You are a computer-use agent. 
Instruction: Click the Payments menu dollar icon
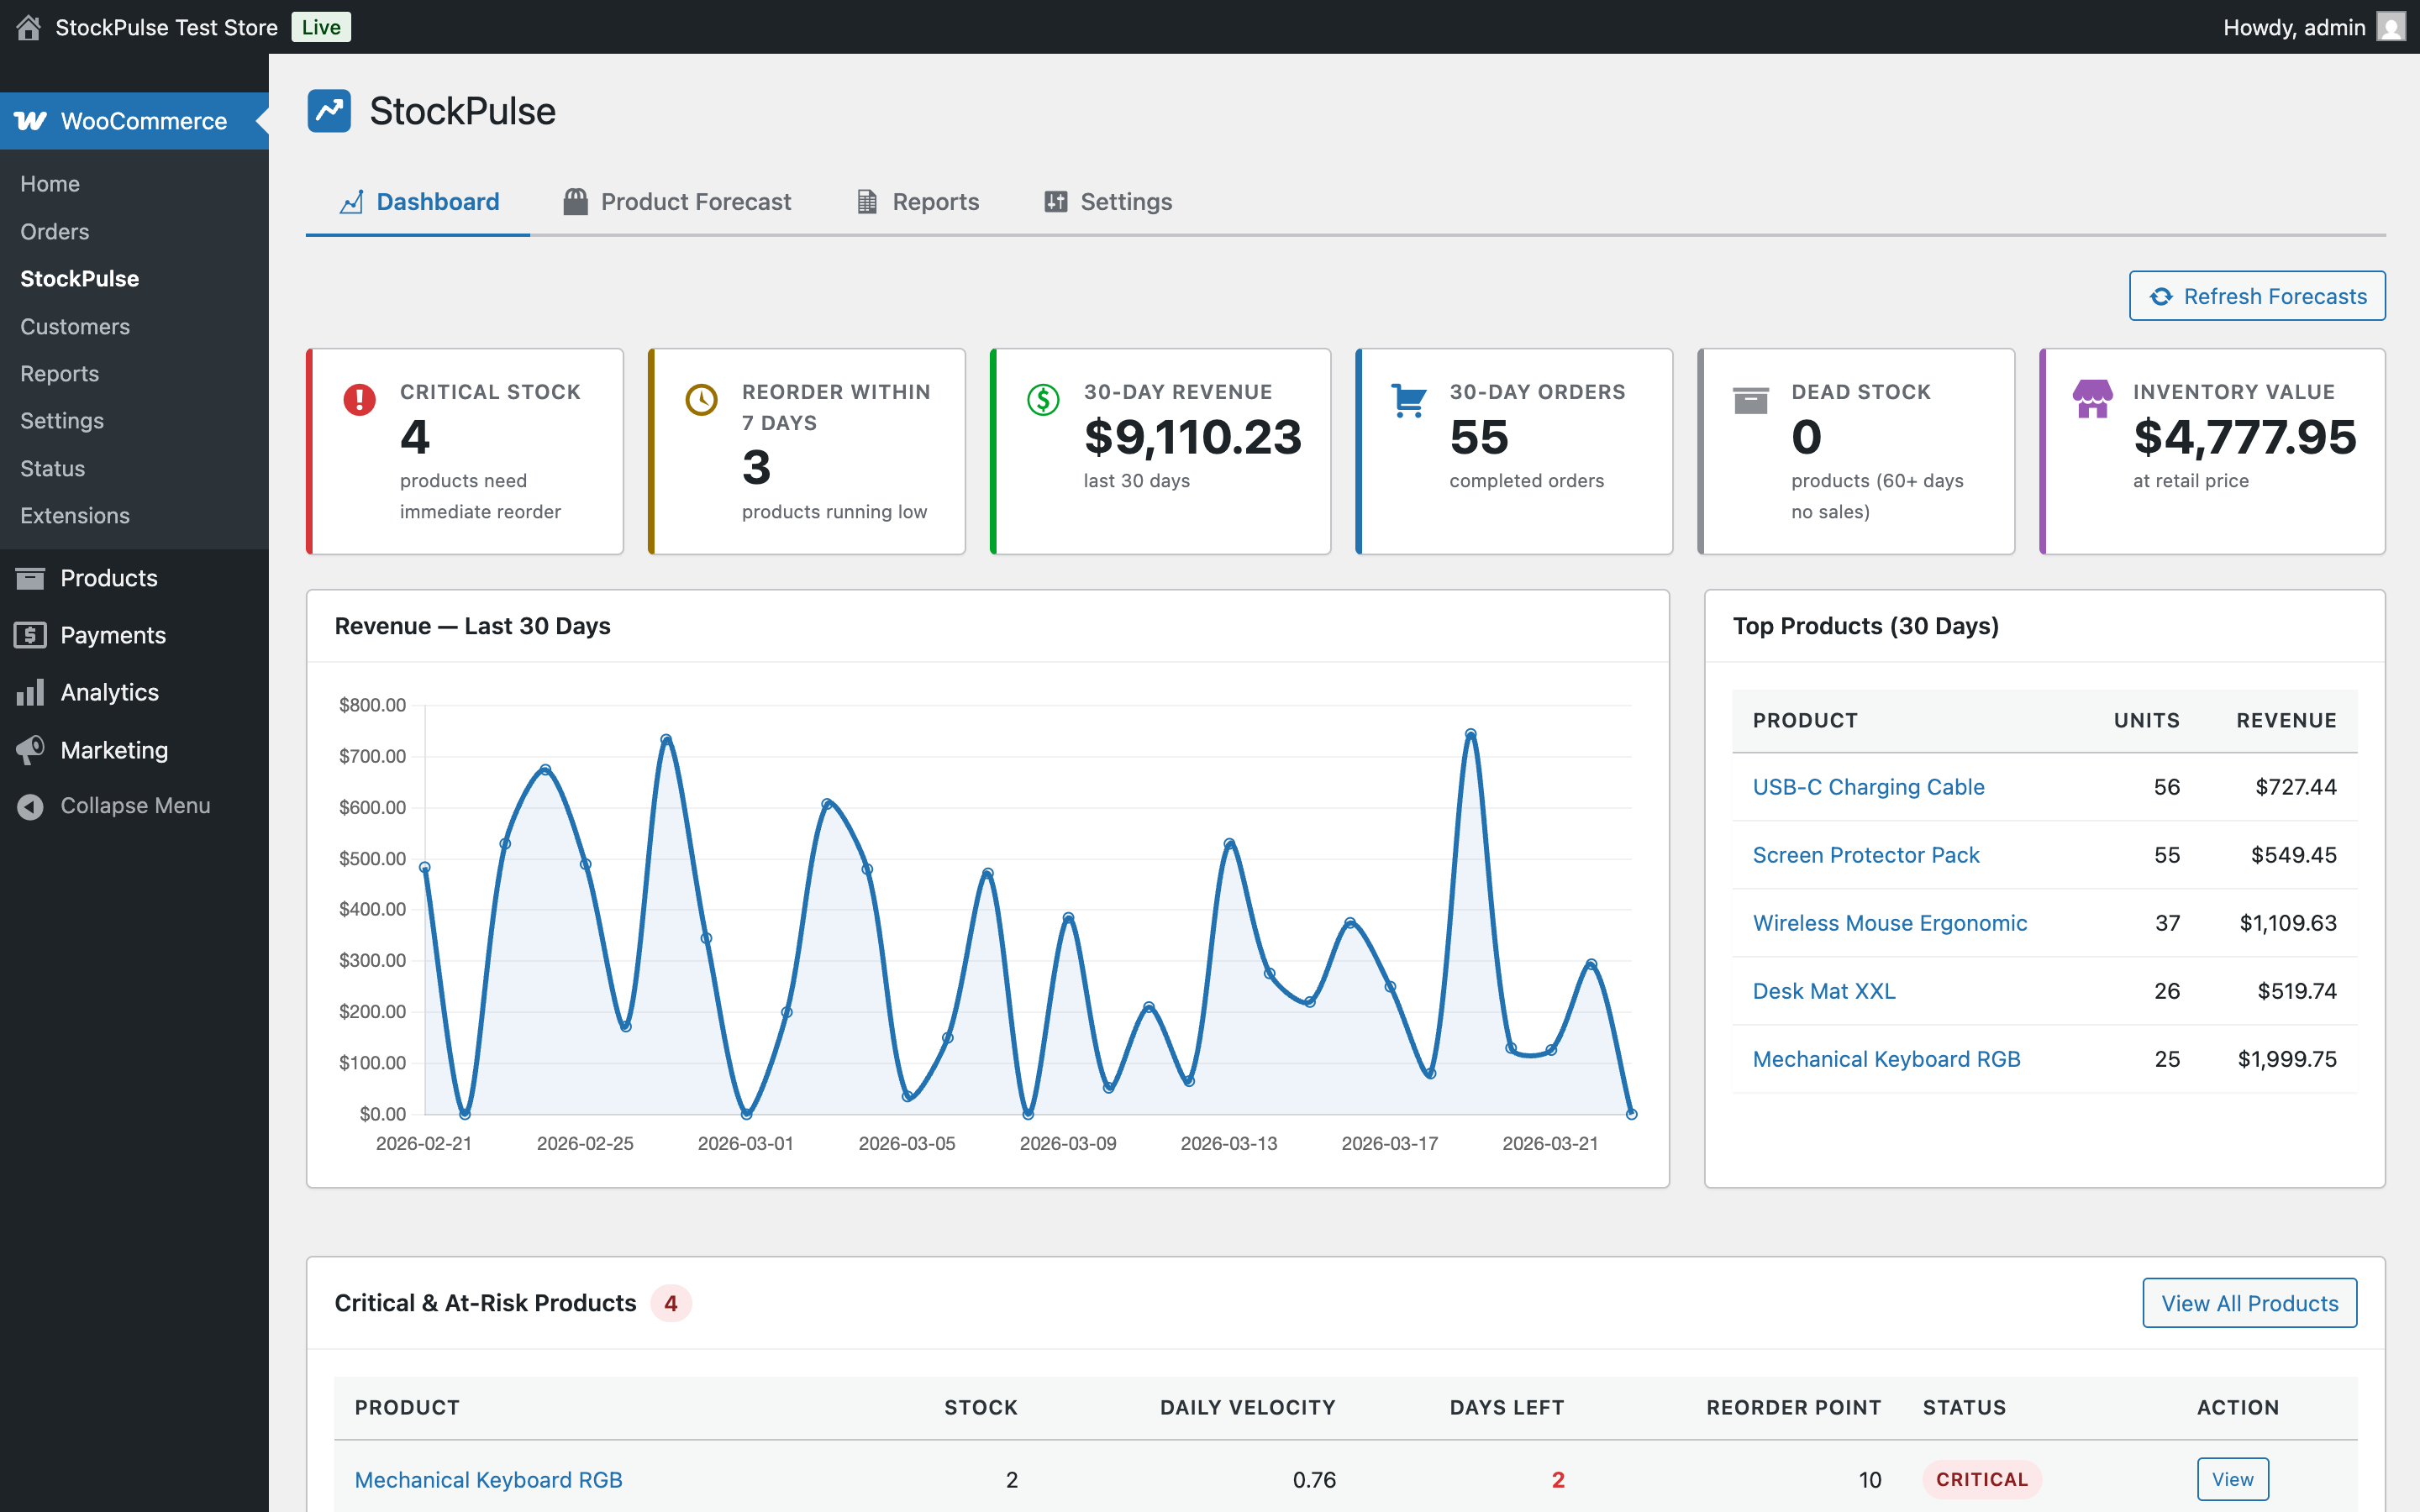pyautogui.click(x=30, y=635)
